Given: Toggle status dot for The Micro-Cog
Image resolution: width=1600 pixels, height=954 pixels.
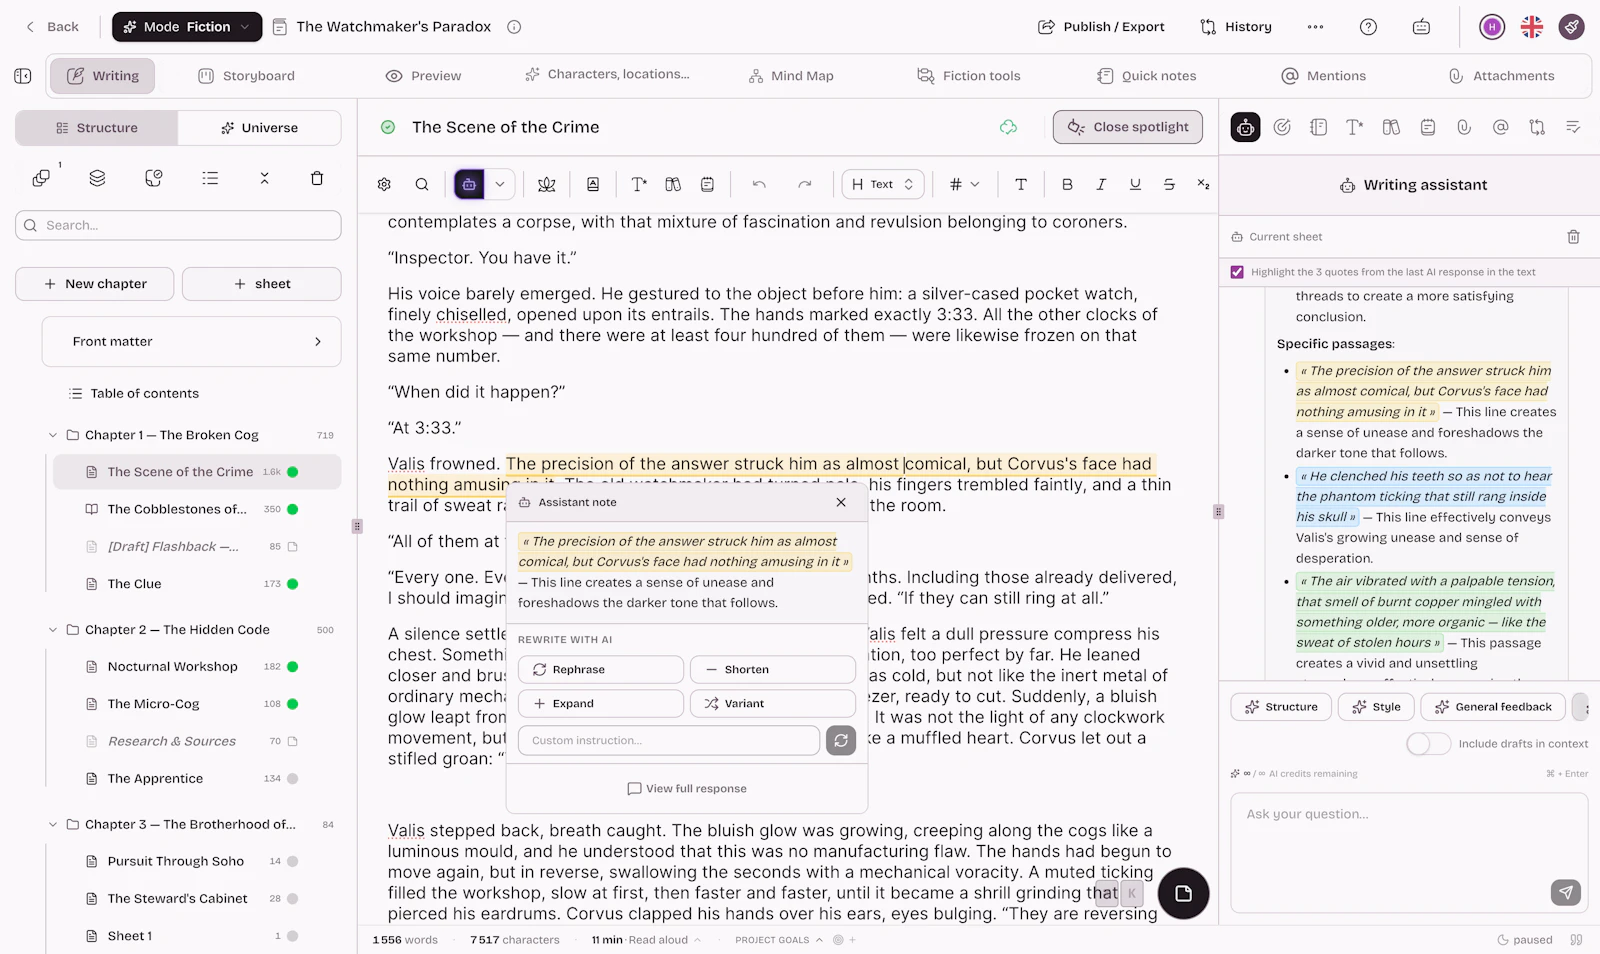Looking at the screenshot, I should point(293,704).
